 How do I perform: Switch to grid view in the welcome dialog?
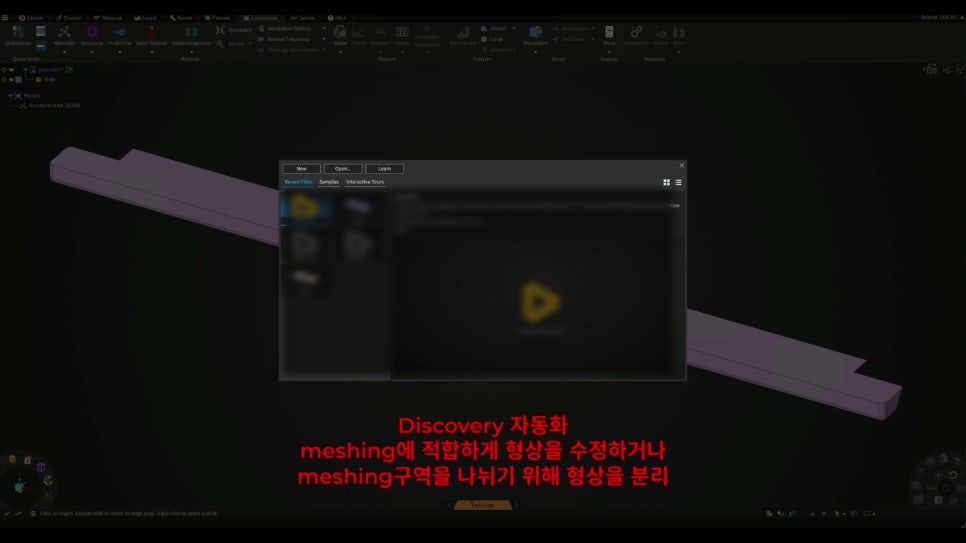(667, 182)
